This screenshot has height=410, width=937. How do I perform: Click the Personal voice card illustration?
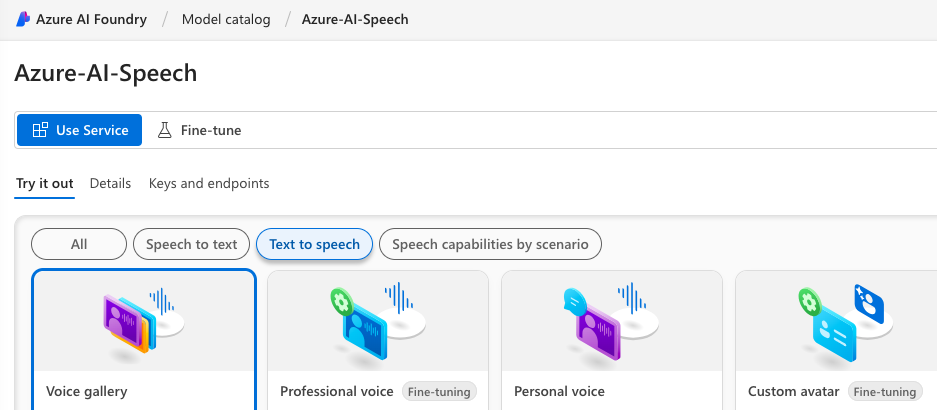coord(612,321)
